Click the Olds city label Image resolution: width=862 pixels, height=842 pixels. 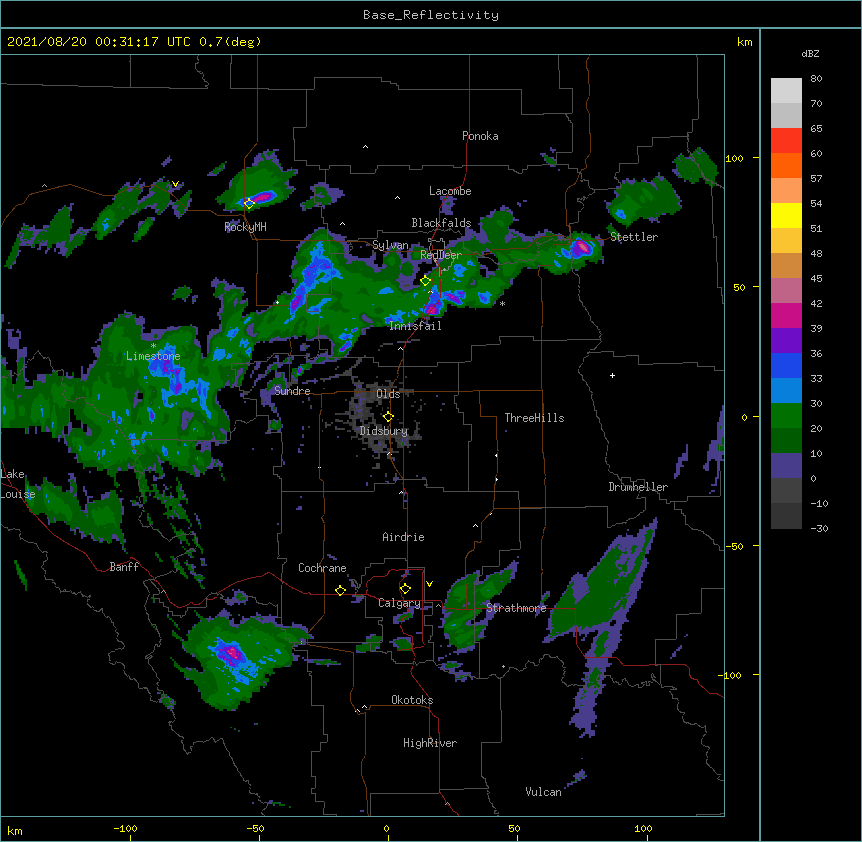pyautogui.click(x=388, y=394)
